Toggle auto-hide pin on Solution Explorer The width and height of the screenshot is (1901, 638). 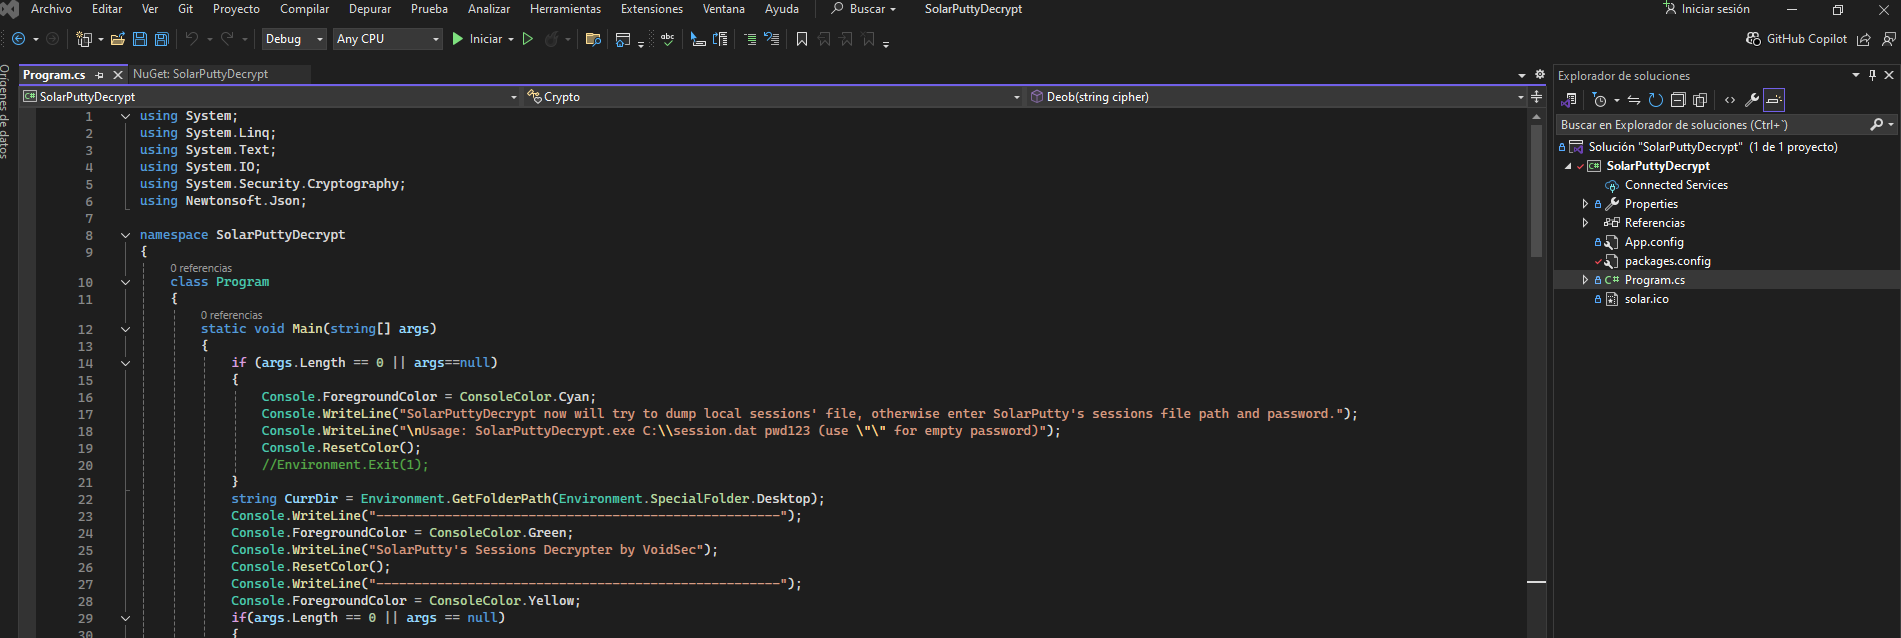pos(1872,75)
